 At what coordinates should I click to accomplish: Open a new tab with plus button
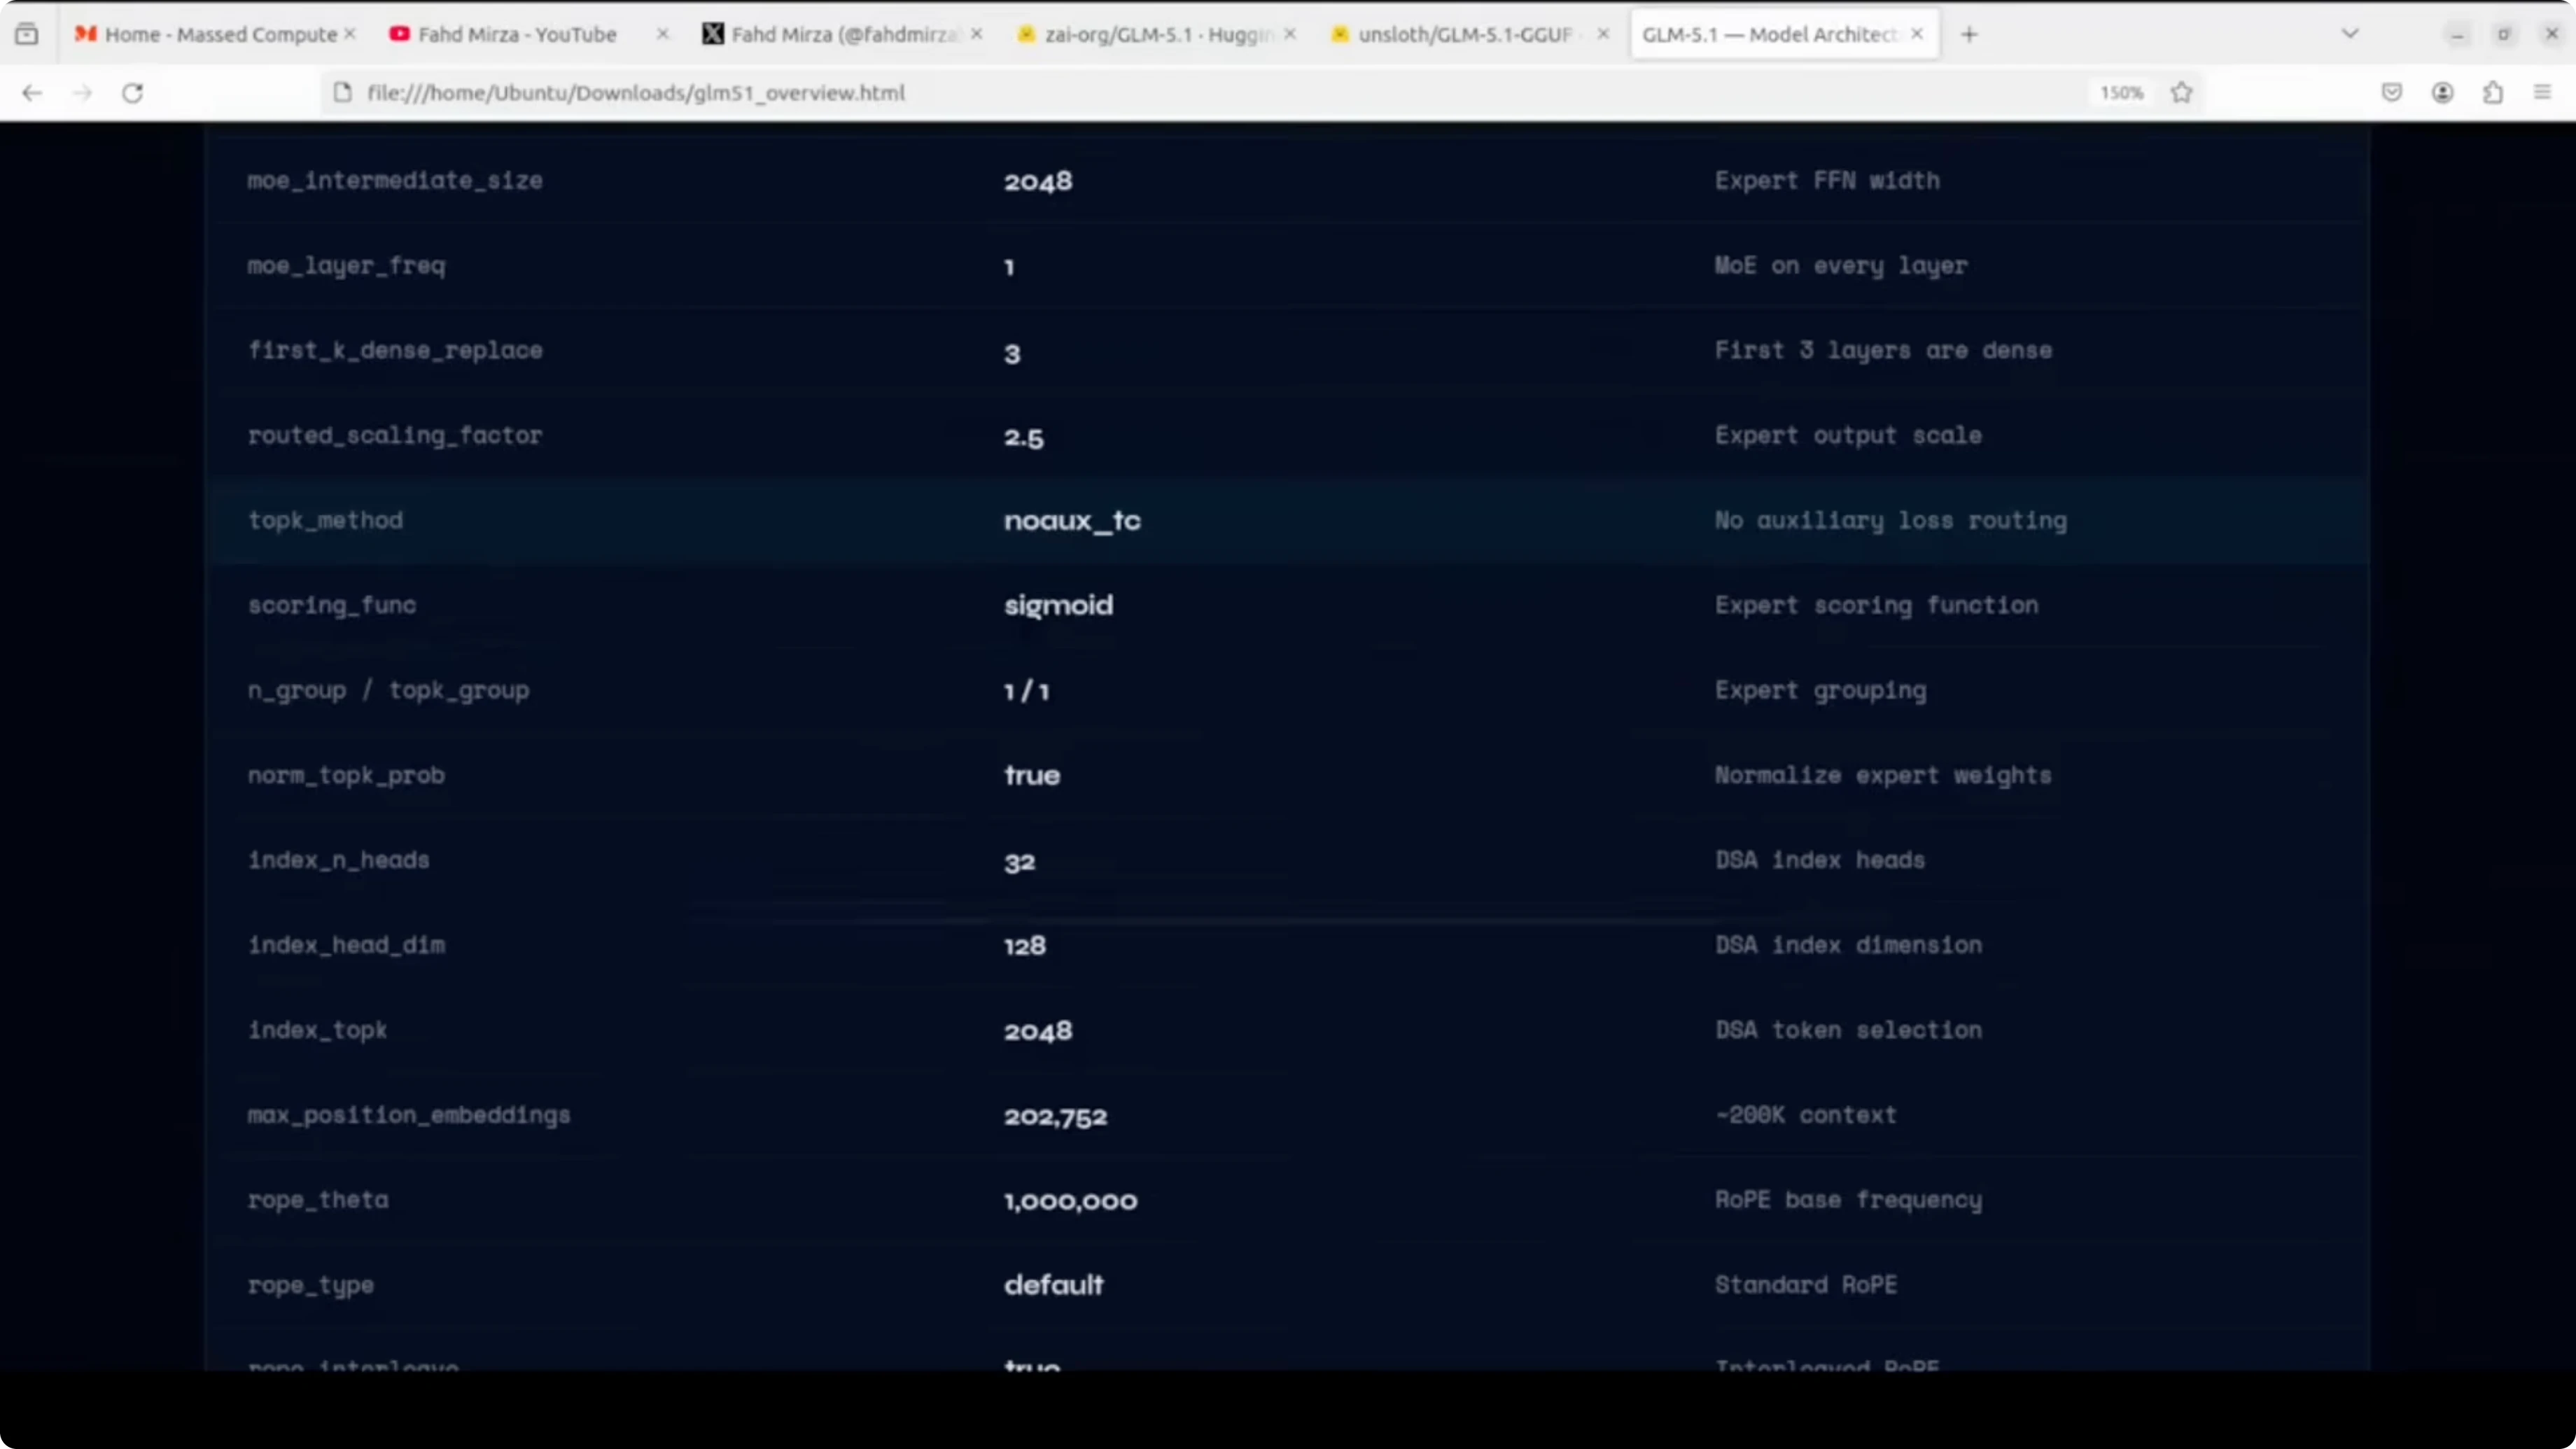click(1969, 35)
